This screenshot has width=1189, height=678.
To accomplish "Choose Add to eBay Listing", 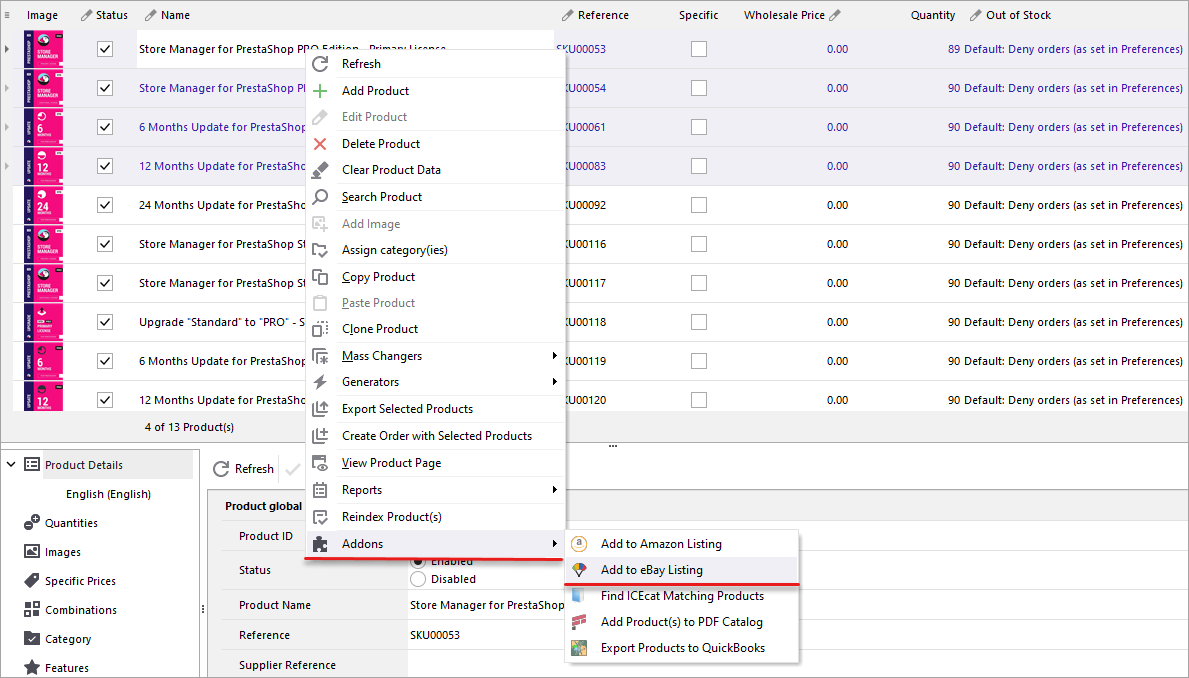I will pos(651,570).
